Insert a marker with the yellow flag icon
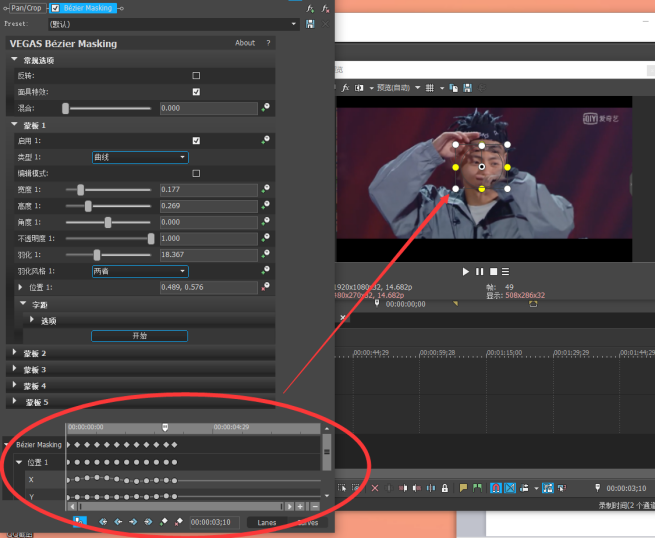Screen dimensions: 655x538 [463, 488]
